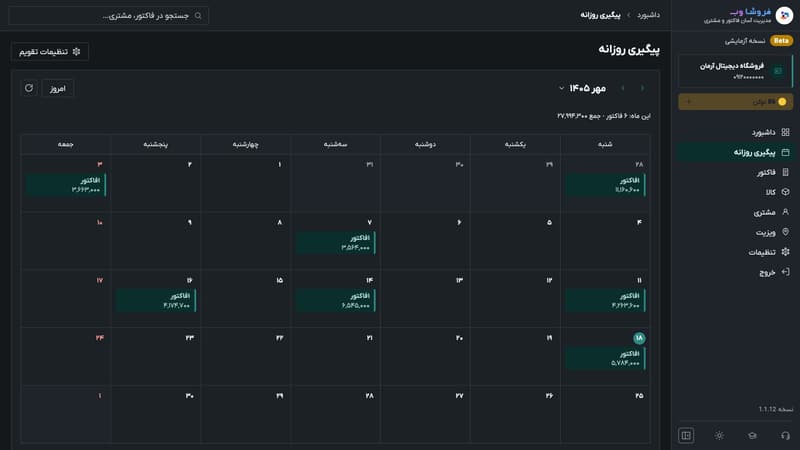Open داشبورد via its sidebar grid icon

coord(785,132)
